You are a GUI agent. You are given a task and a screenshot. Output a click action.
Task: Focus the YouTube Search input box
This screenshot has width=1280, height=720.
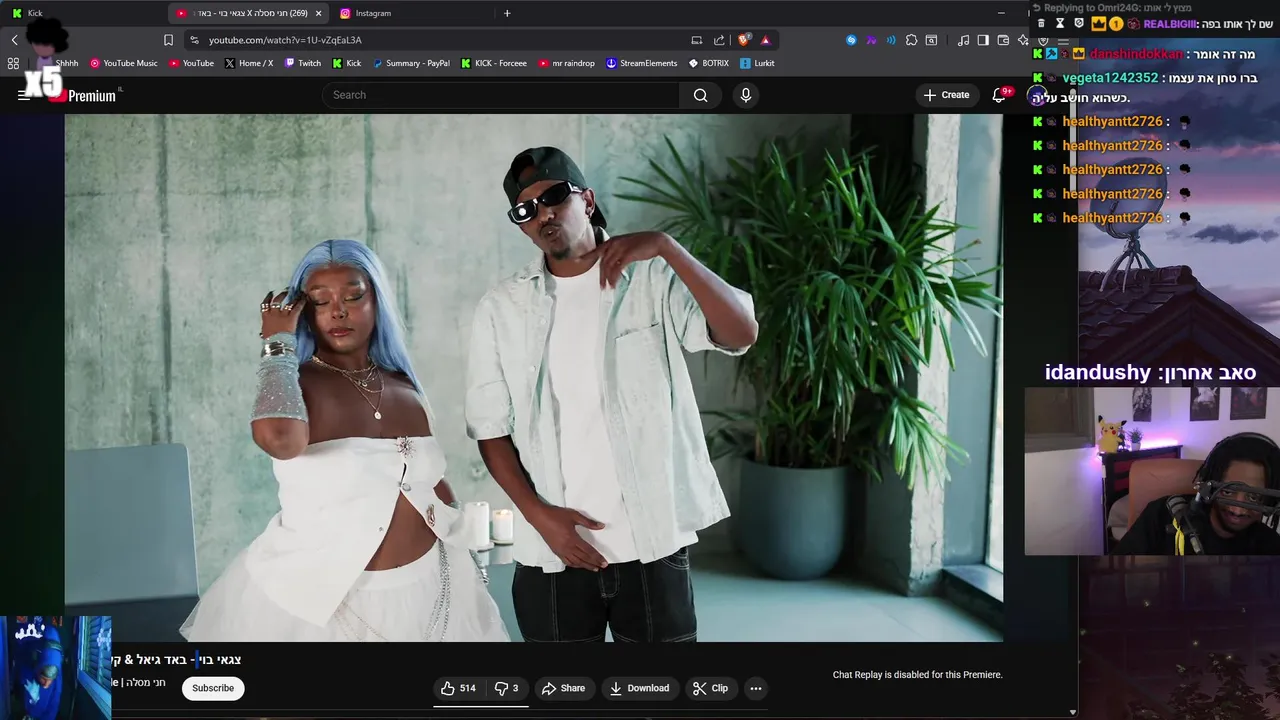click(500, 95)
